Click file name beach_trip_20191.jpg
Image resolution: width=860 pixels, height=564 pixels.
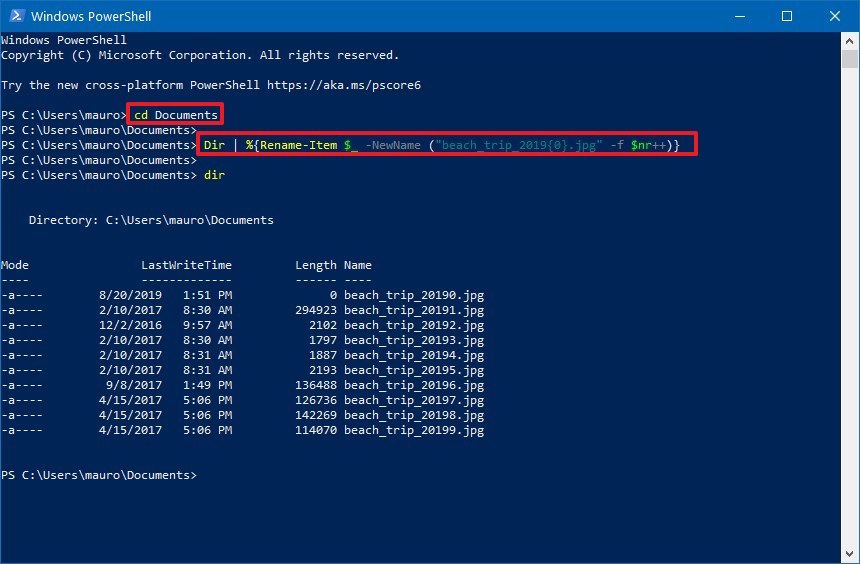click(414, 310)
